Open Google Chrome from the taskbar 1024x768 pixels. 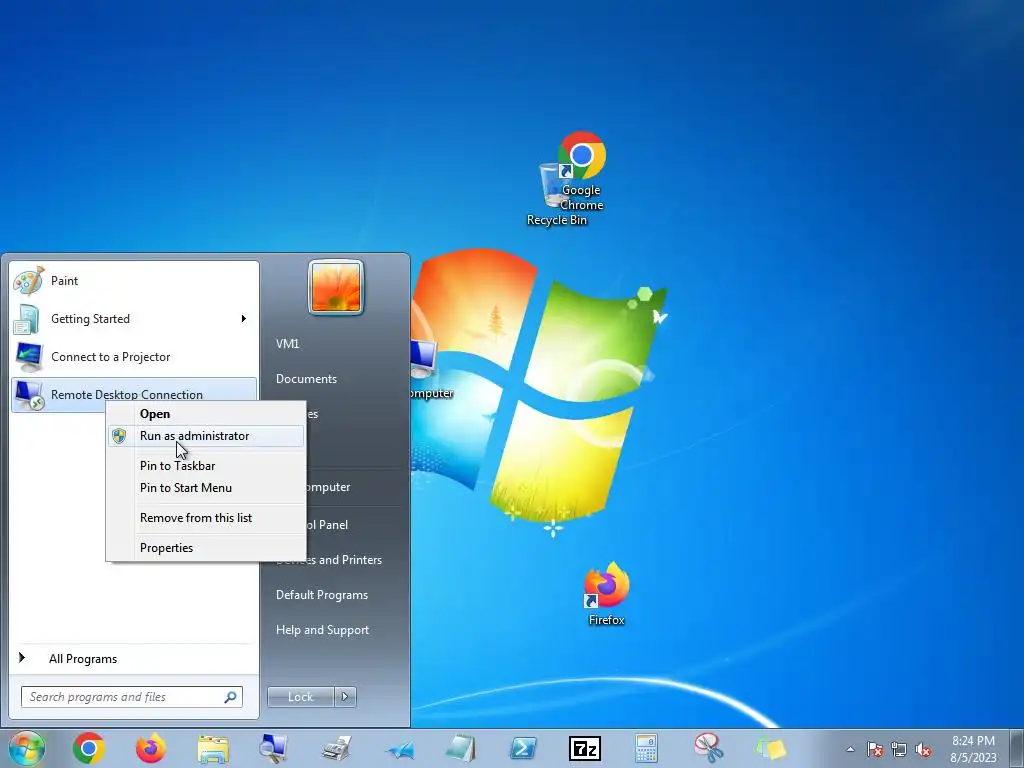tap(89, 748)
